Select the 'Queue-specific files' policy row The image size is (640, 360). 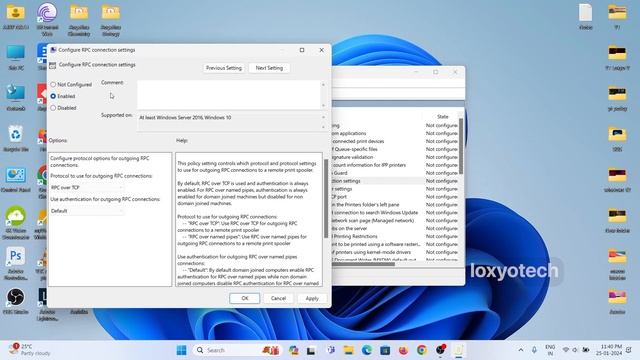click(x=394, y=149)
